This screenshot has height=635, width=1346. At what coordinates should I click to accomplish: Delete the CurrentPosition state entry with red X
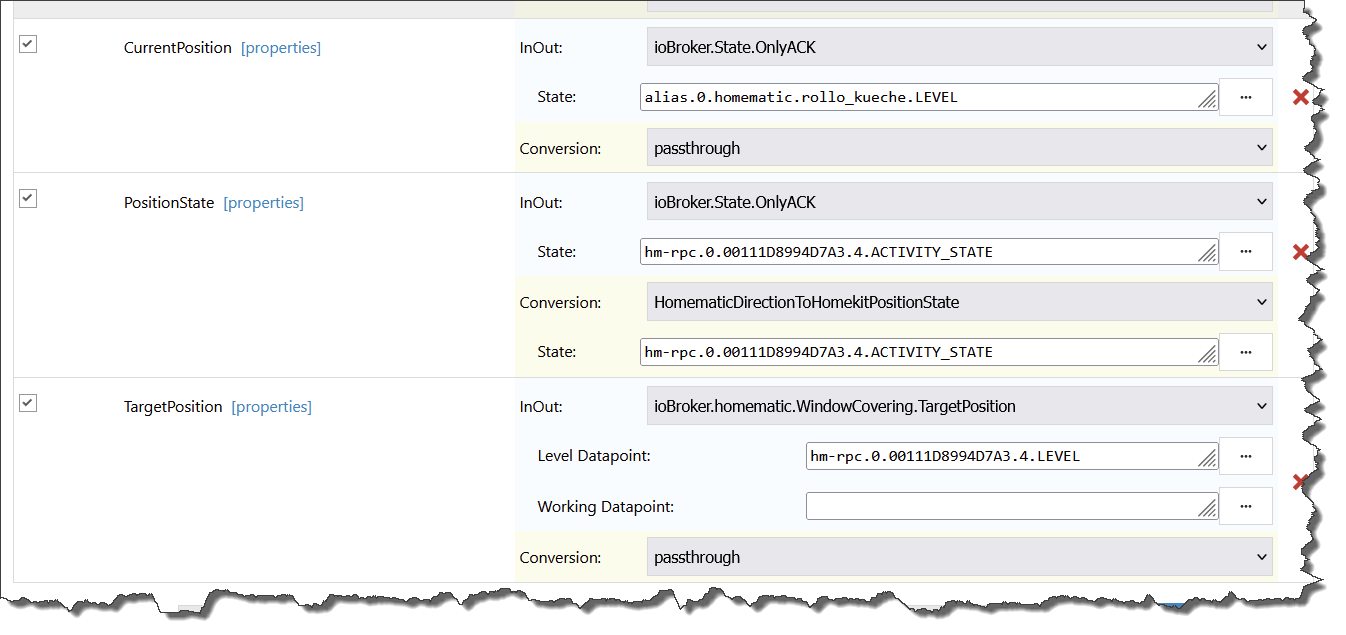pyautogui.click(x=1300, y=97)
